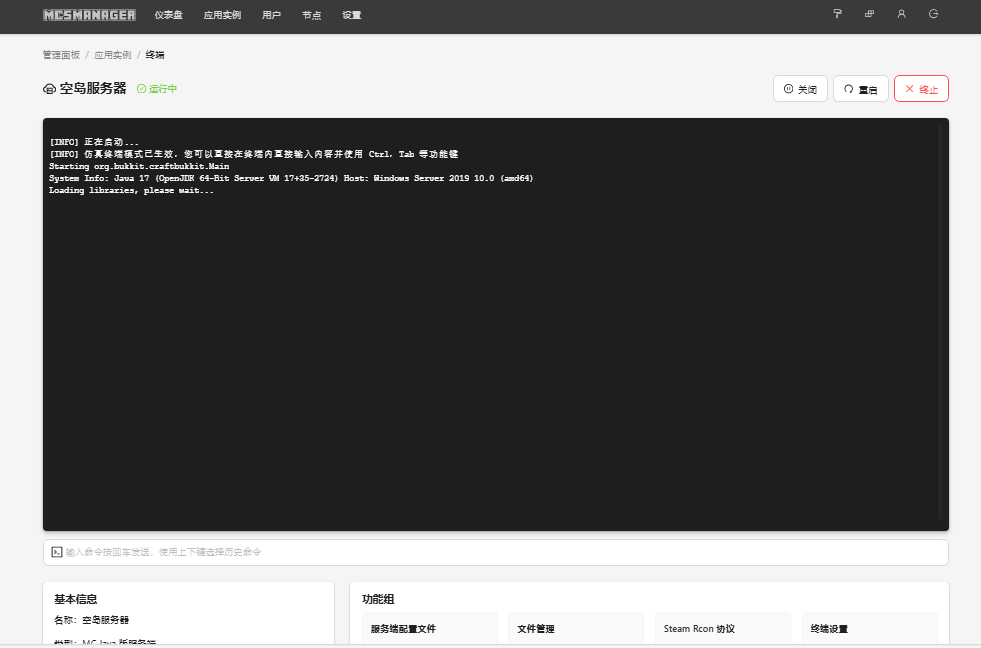
Task: Open the 文件管理 function card
Action: (575, 629)
